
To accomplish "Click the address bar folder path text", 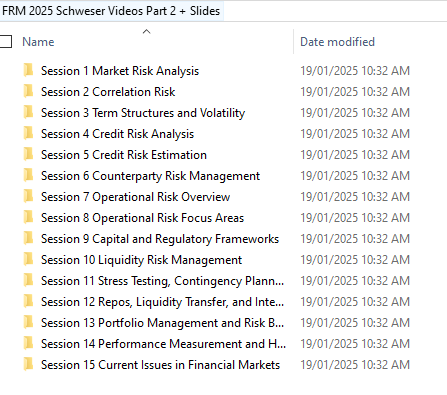I will 111,11.
